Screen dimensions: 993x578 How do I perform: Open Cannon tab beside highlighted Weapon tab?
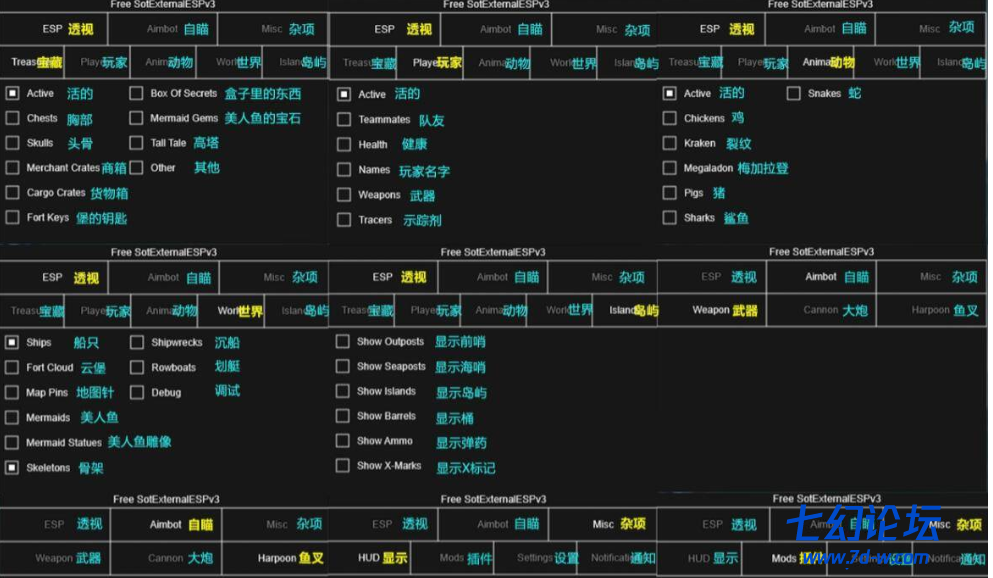pos(821,310)
